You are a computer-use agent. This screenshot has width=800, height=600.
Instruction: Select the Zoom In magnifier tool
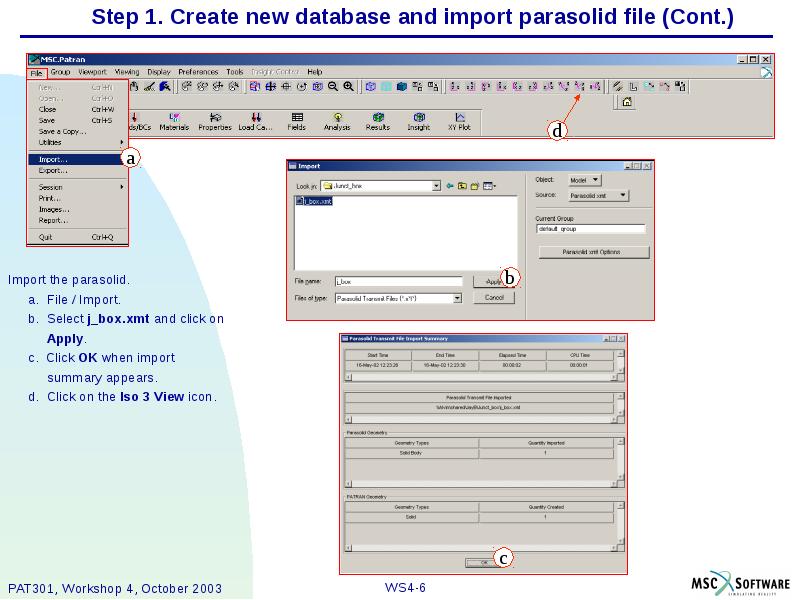[x=347, y=88]
